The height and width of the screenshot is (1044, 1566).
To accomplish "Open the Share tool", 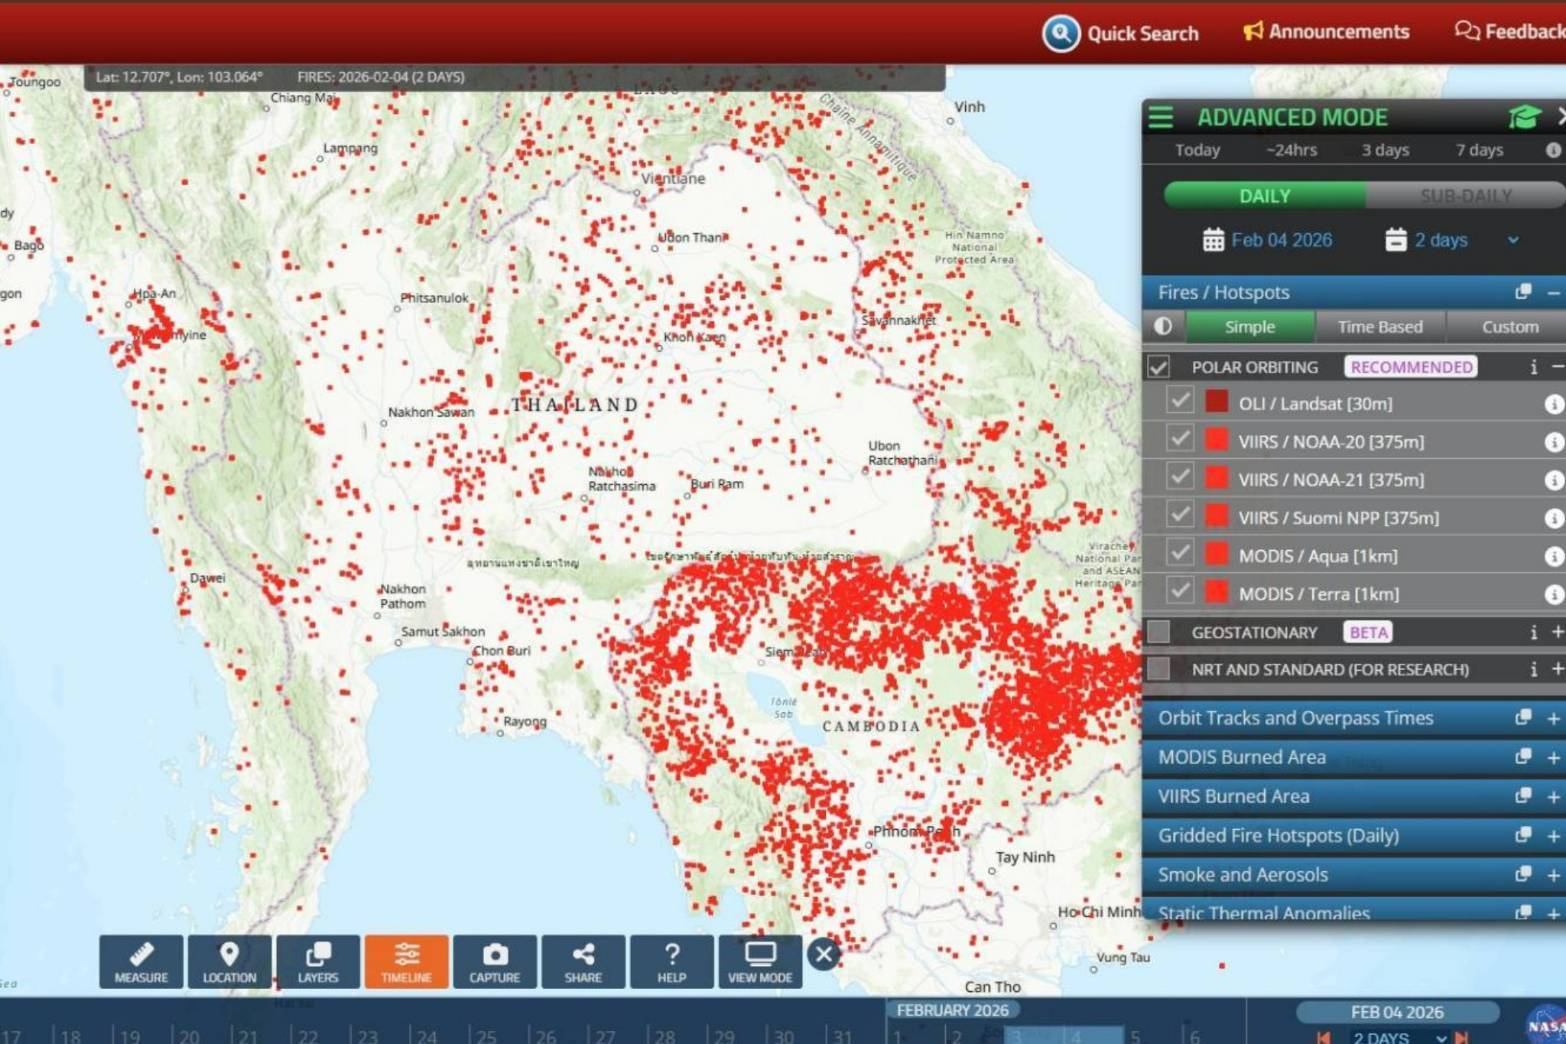I will (x=583, y=962).
